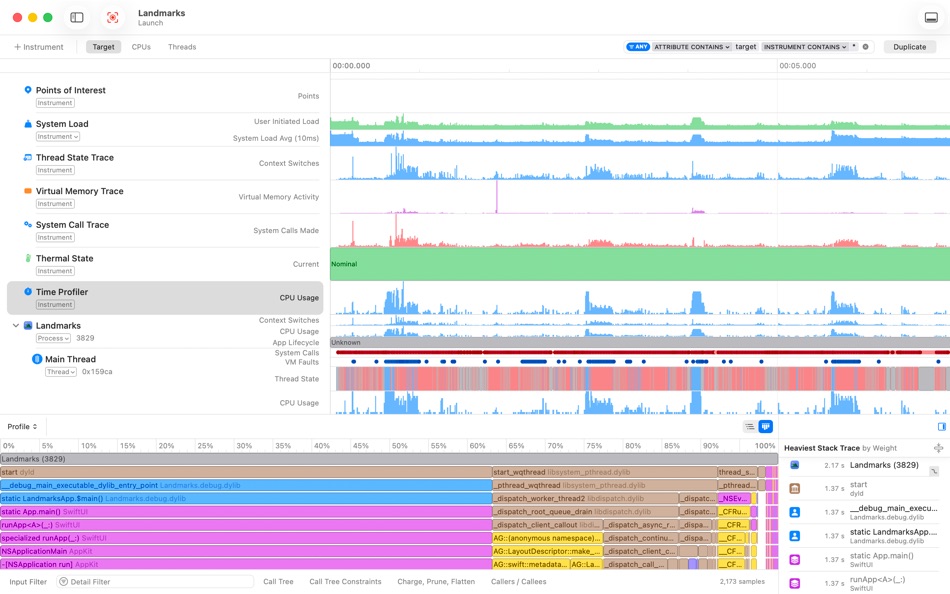Click the Nominal thermal state bar
The height and width of the screenshot is (594, 950).
click(640, 264)
